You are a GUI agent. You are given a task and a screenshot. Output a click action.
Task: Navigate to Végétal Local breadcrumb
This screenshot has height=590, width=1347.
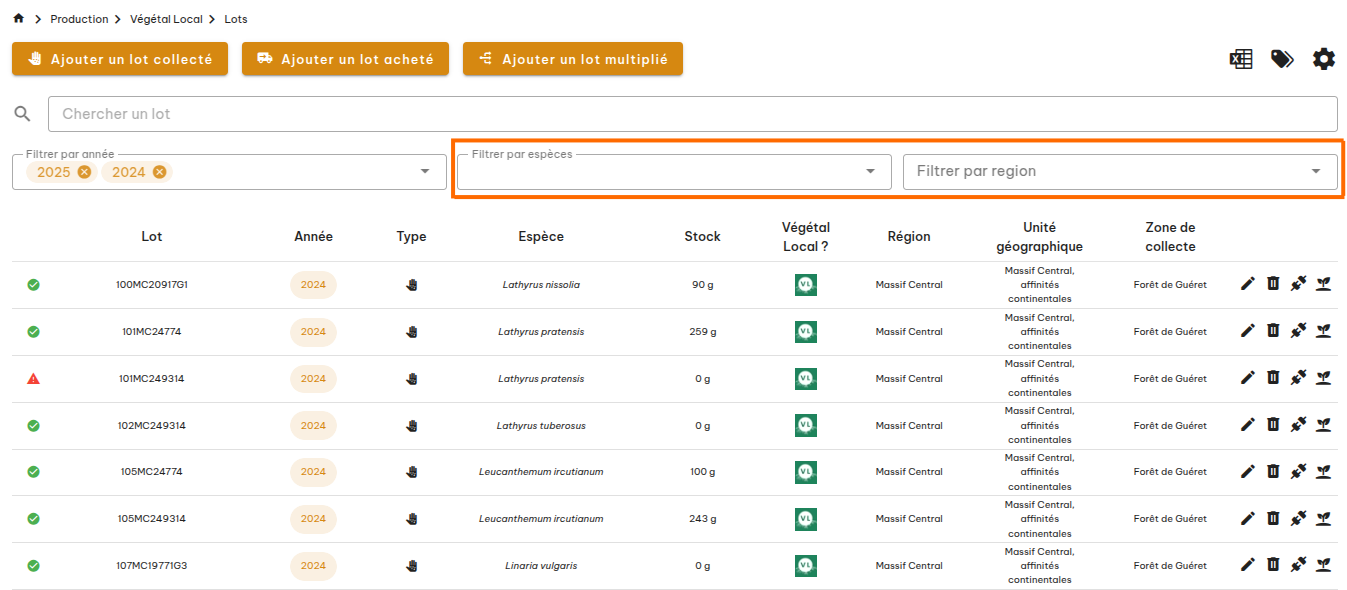pyautogui.click(x=166, y=19)
